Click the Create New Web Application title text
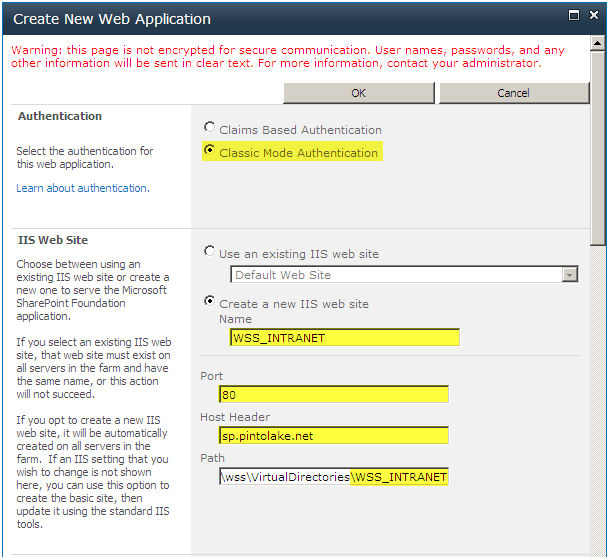609x559 pixels. [112, 19]
